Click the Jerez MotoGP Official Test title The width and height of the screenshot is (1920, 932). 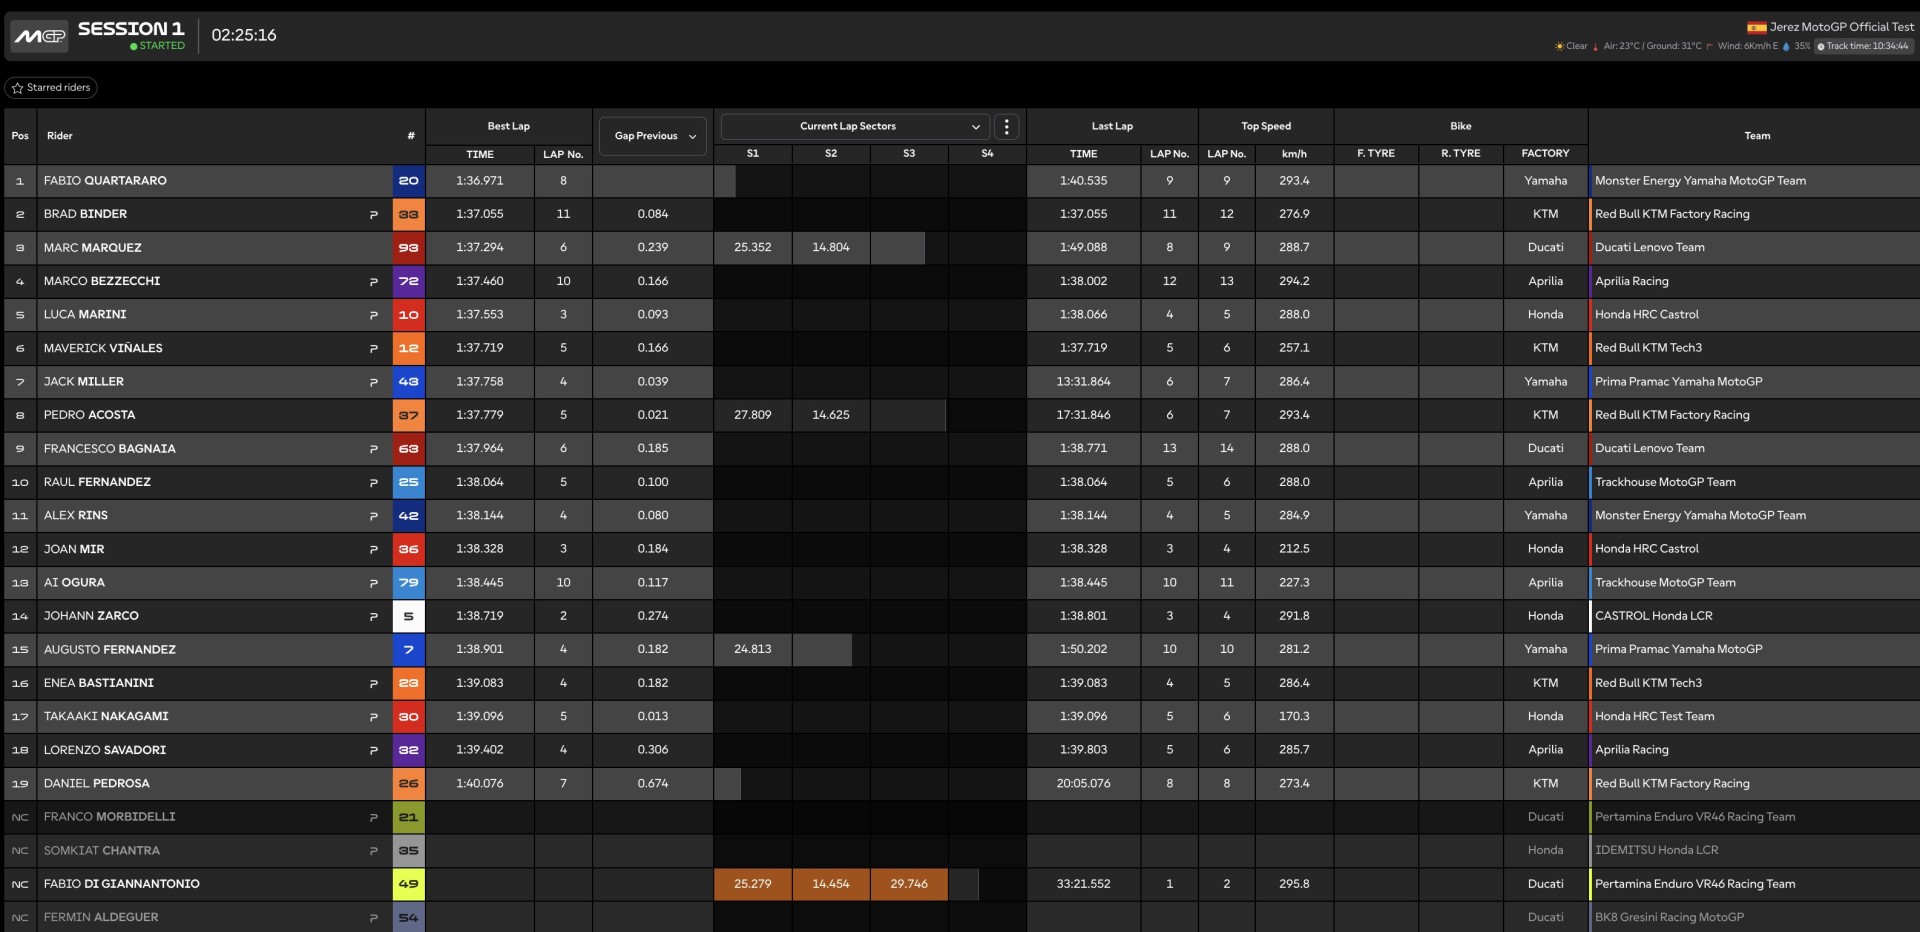1842,27
